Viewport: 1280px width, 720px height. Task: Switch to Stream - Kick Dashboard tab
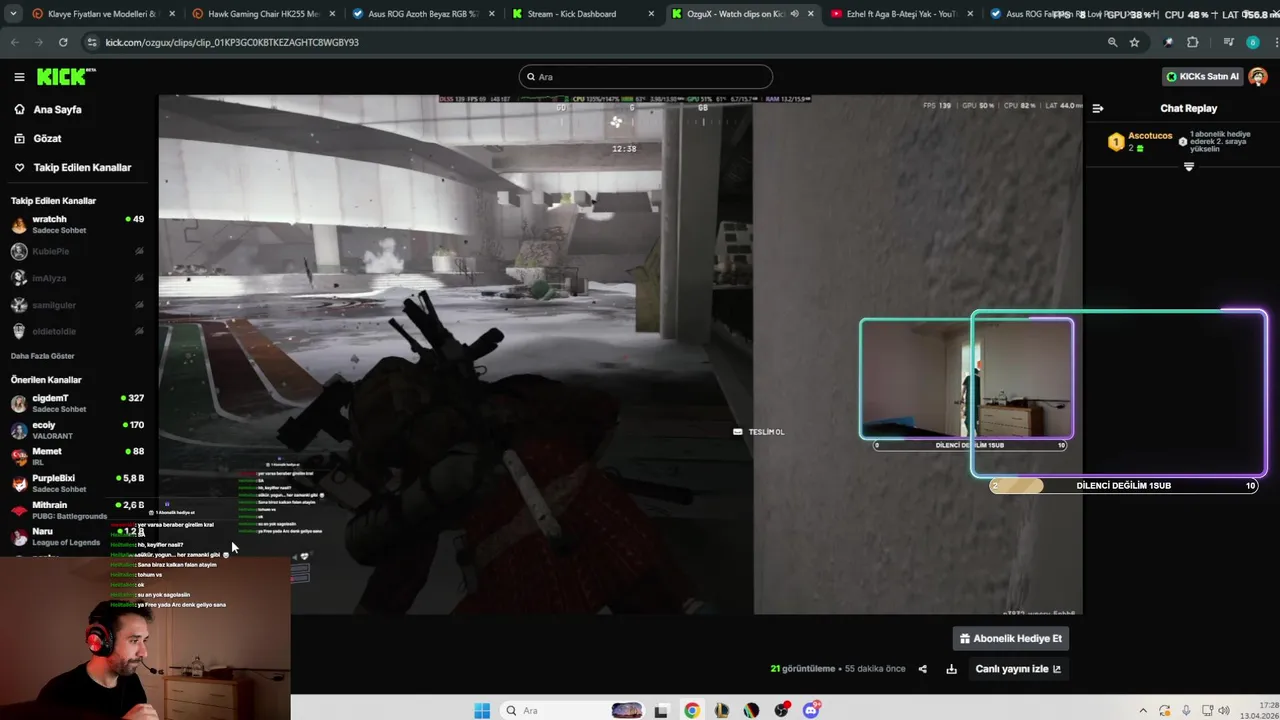point(582,14)
